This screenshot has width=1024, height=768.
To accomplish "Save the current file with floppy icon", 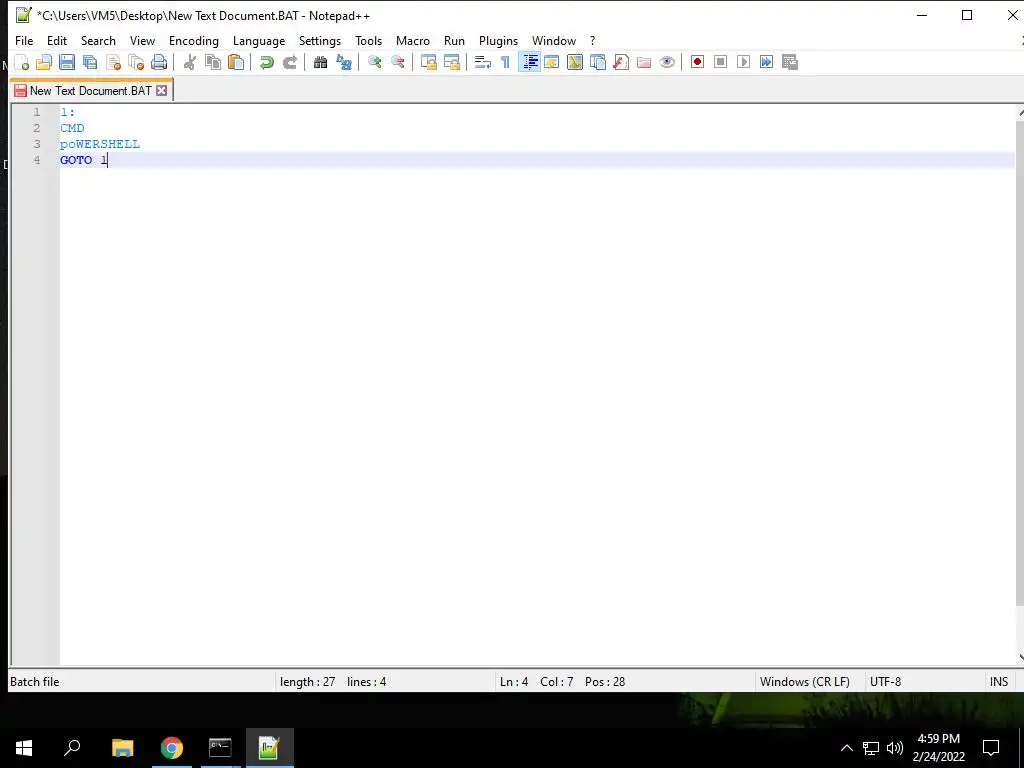I will point(67,62).
